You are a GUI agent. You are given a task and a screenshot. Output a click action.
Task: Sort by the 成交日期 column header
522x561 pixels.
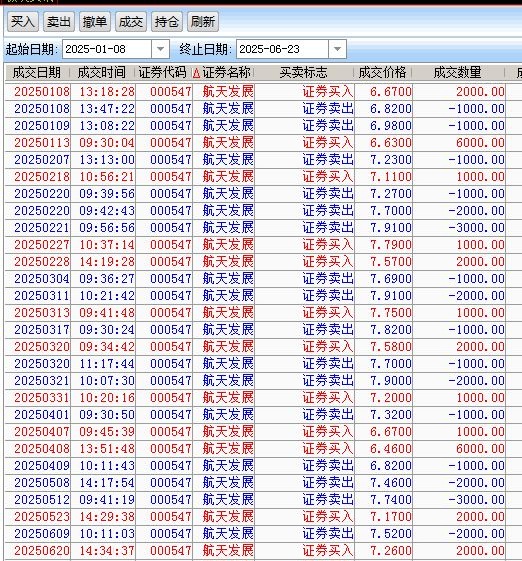37,73
